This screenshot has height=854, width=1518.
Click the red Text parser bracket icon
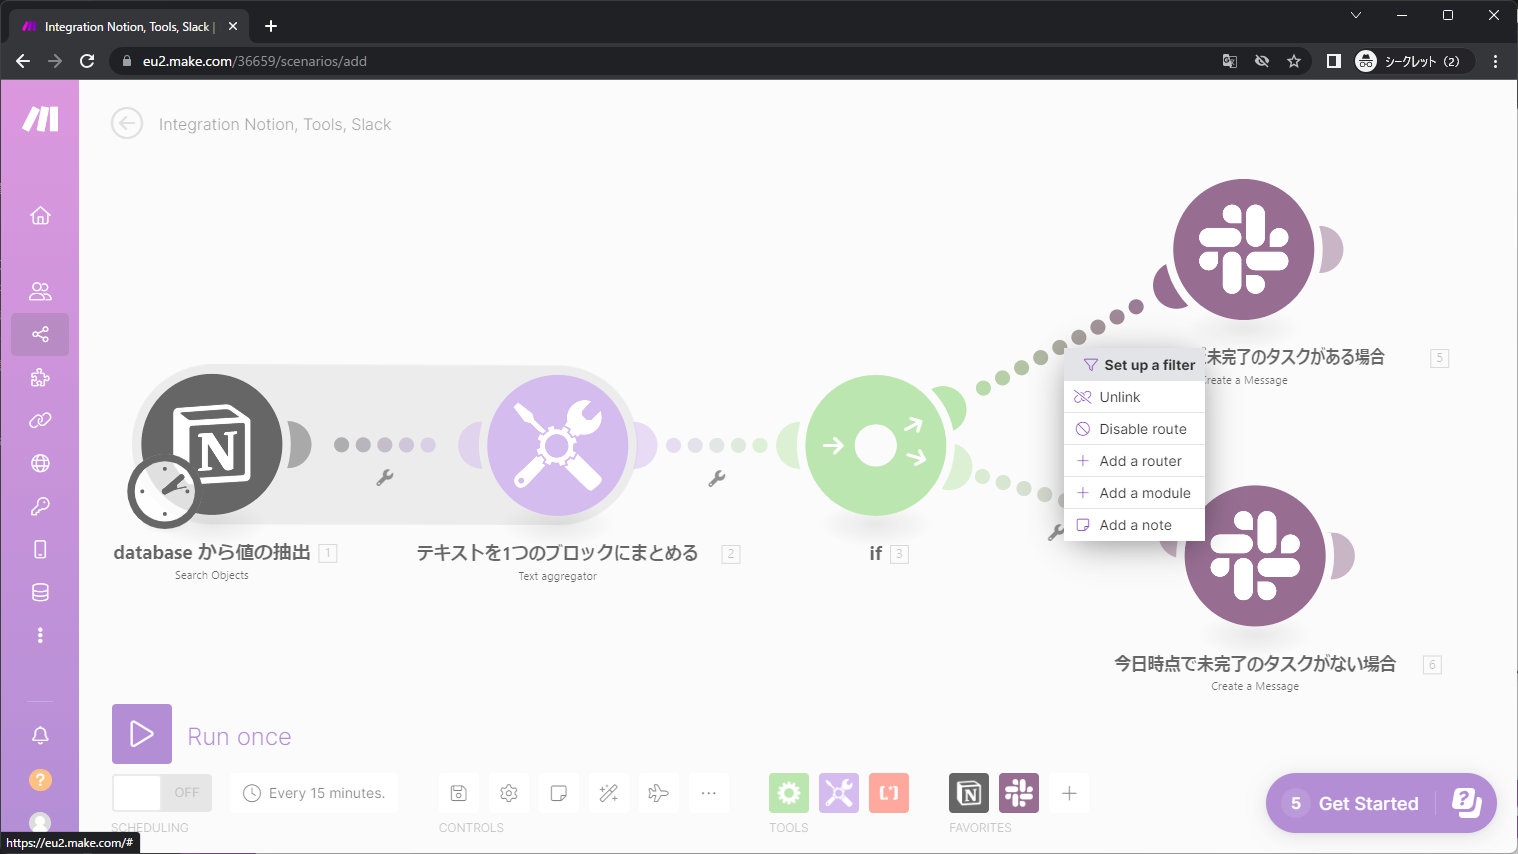point(889,793)
